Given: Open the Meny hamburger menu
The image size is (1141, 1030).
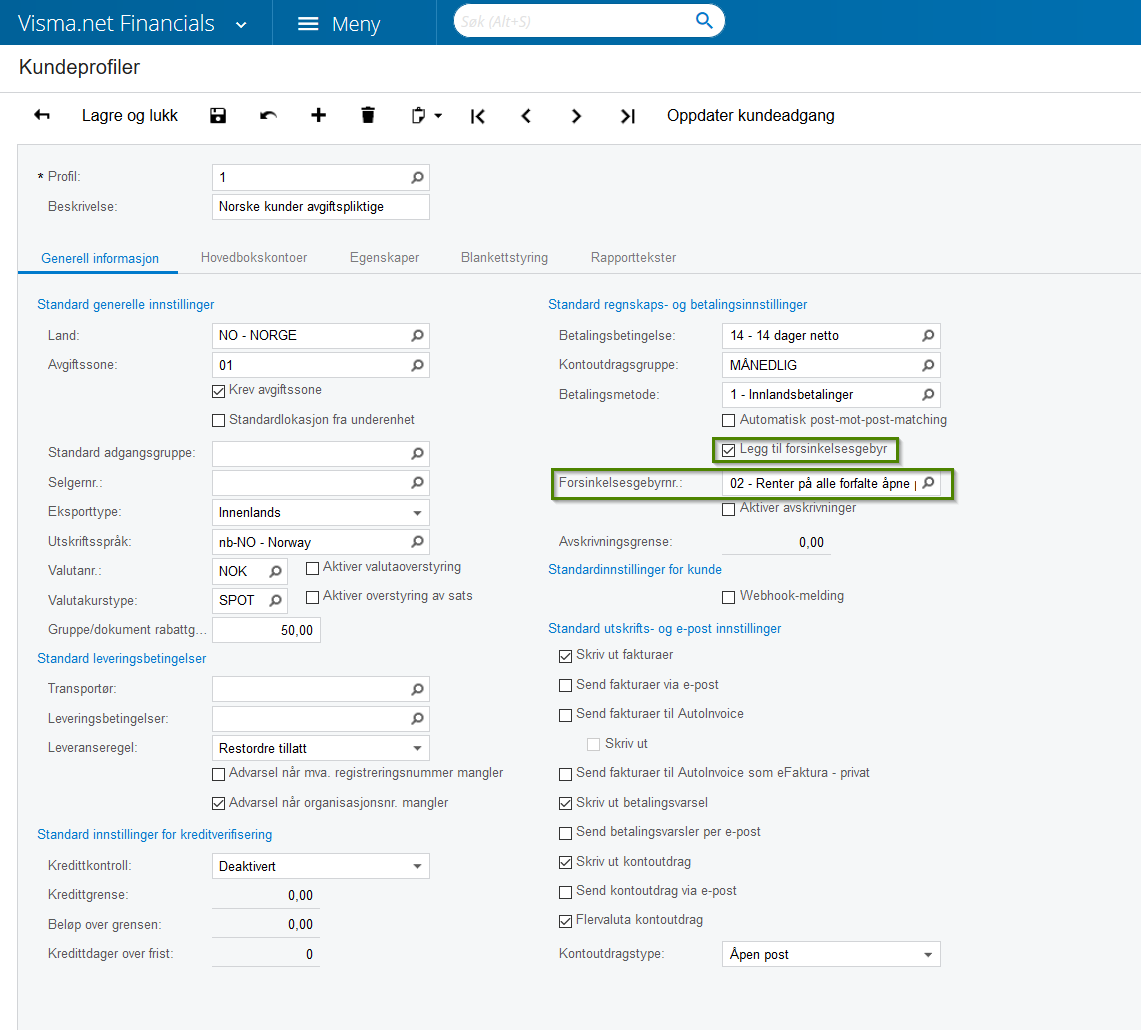Looking at the screenshot, I should 339,24.
